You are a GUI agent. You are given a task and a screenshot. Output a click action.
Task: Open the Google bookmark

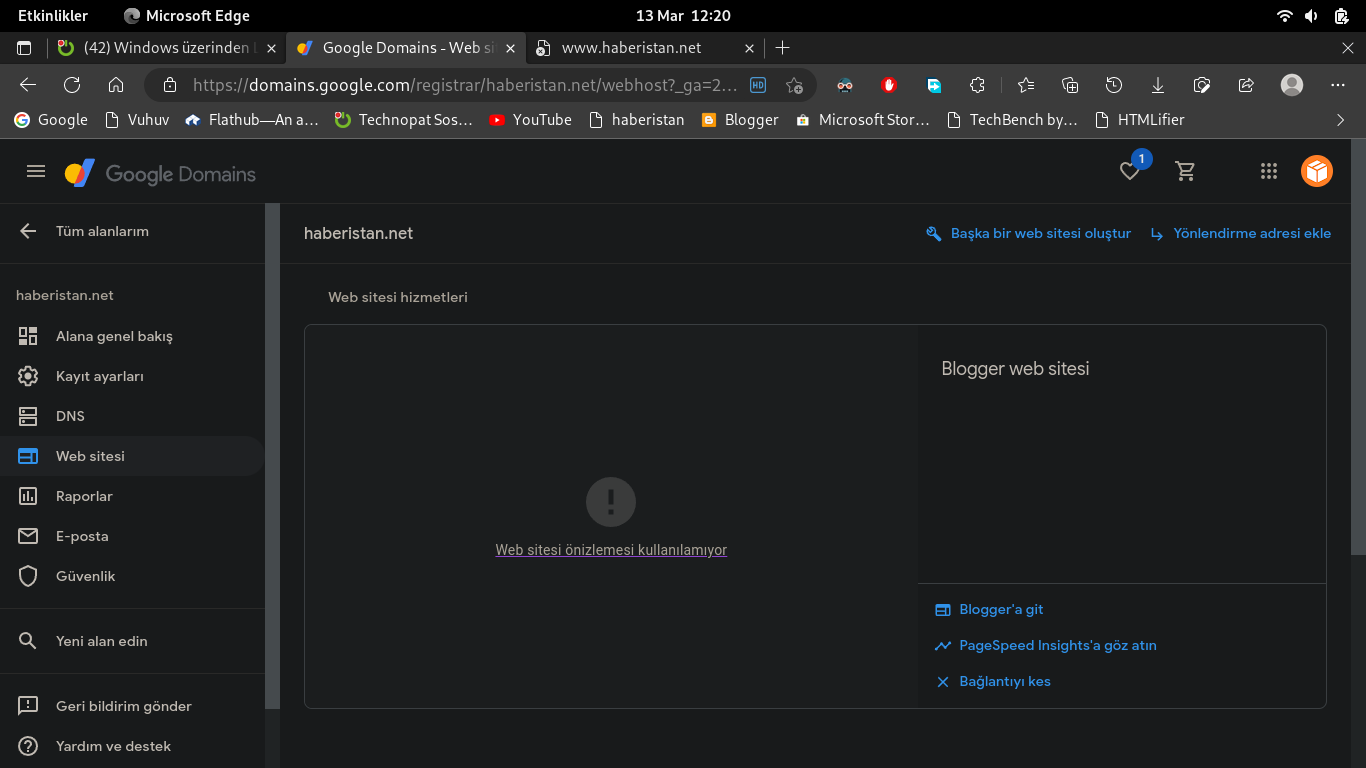51,120
